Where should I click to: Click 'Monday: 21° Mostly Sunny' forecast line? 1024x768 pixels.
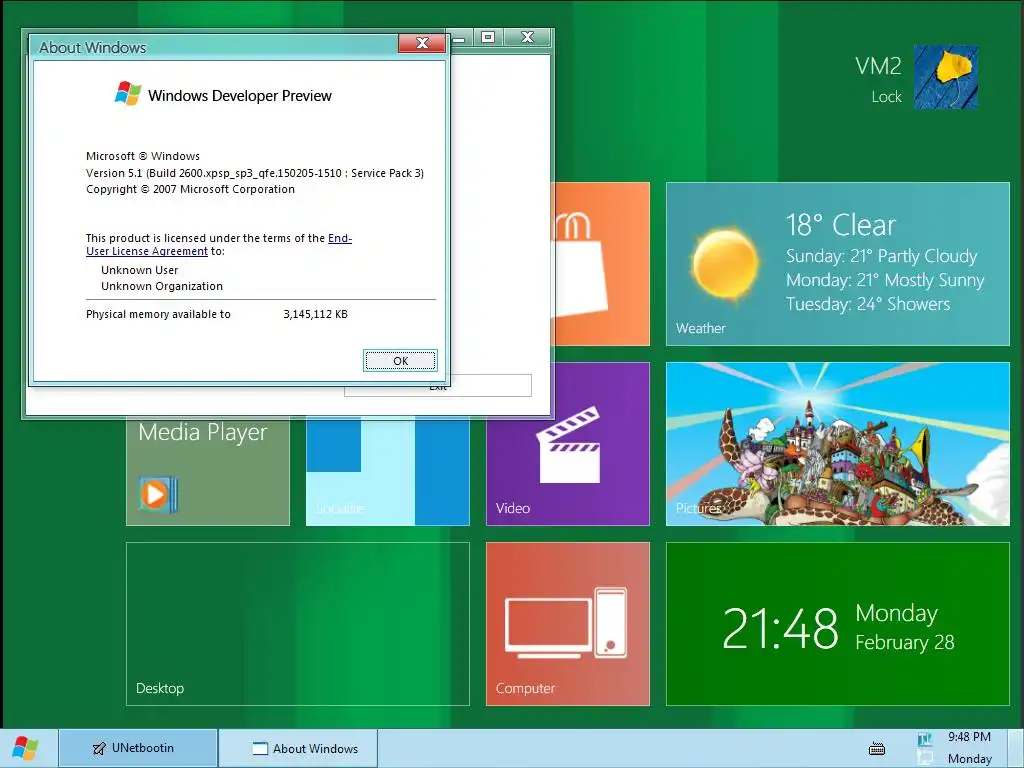point(885,280)
